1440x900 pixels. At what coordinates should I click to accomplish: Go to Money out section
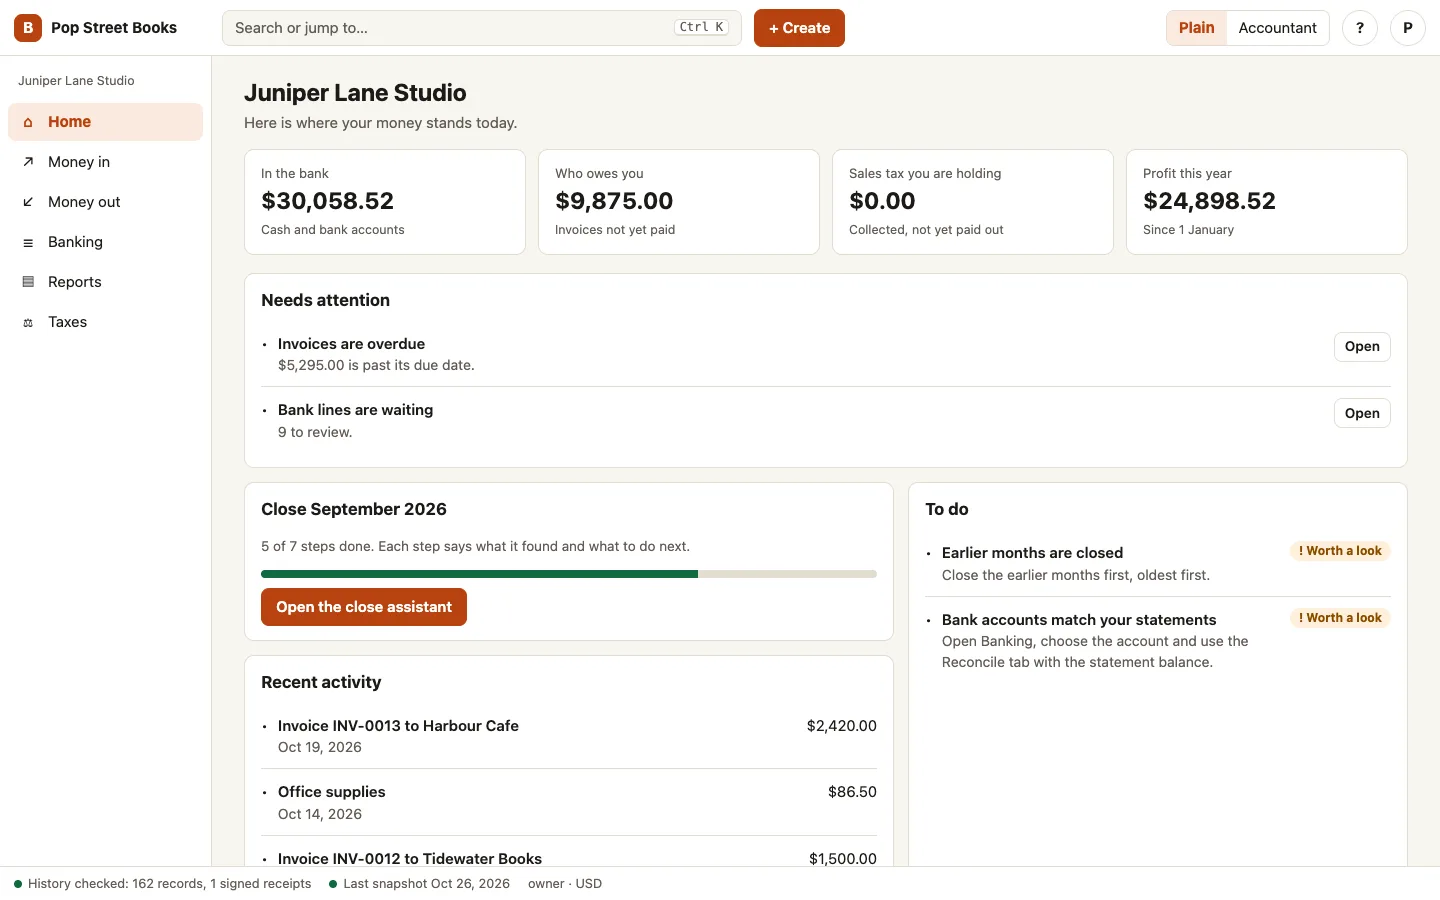[105, 202]
